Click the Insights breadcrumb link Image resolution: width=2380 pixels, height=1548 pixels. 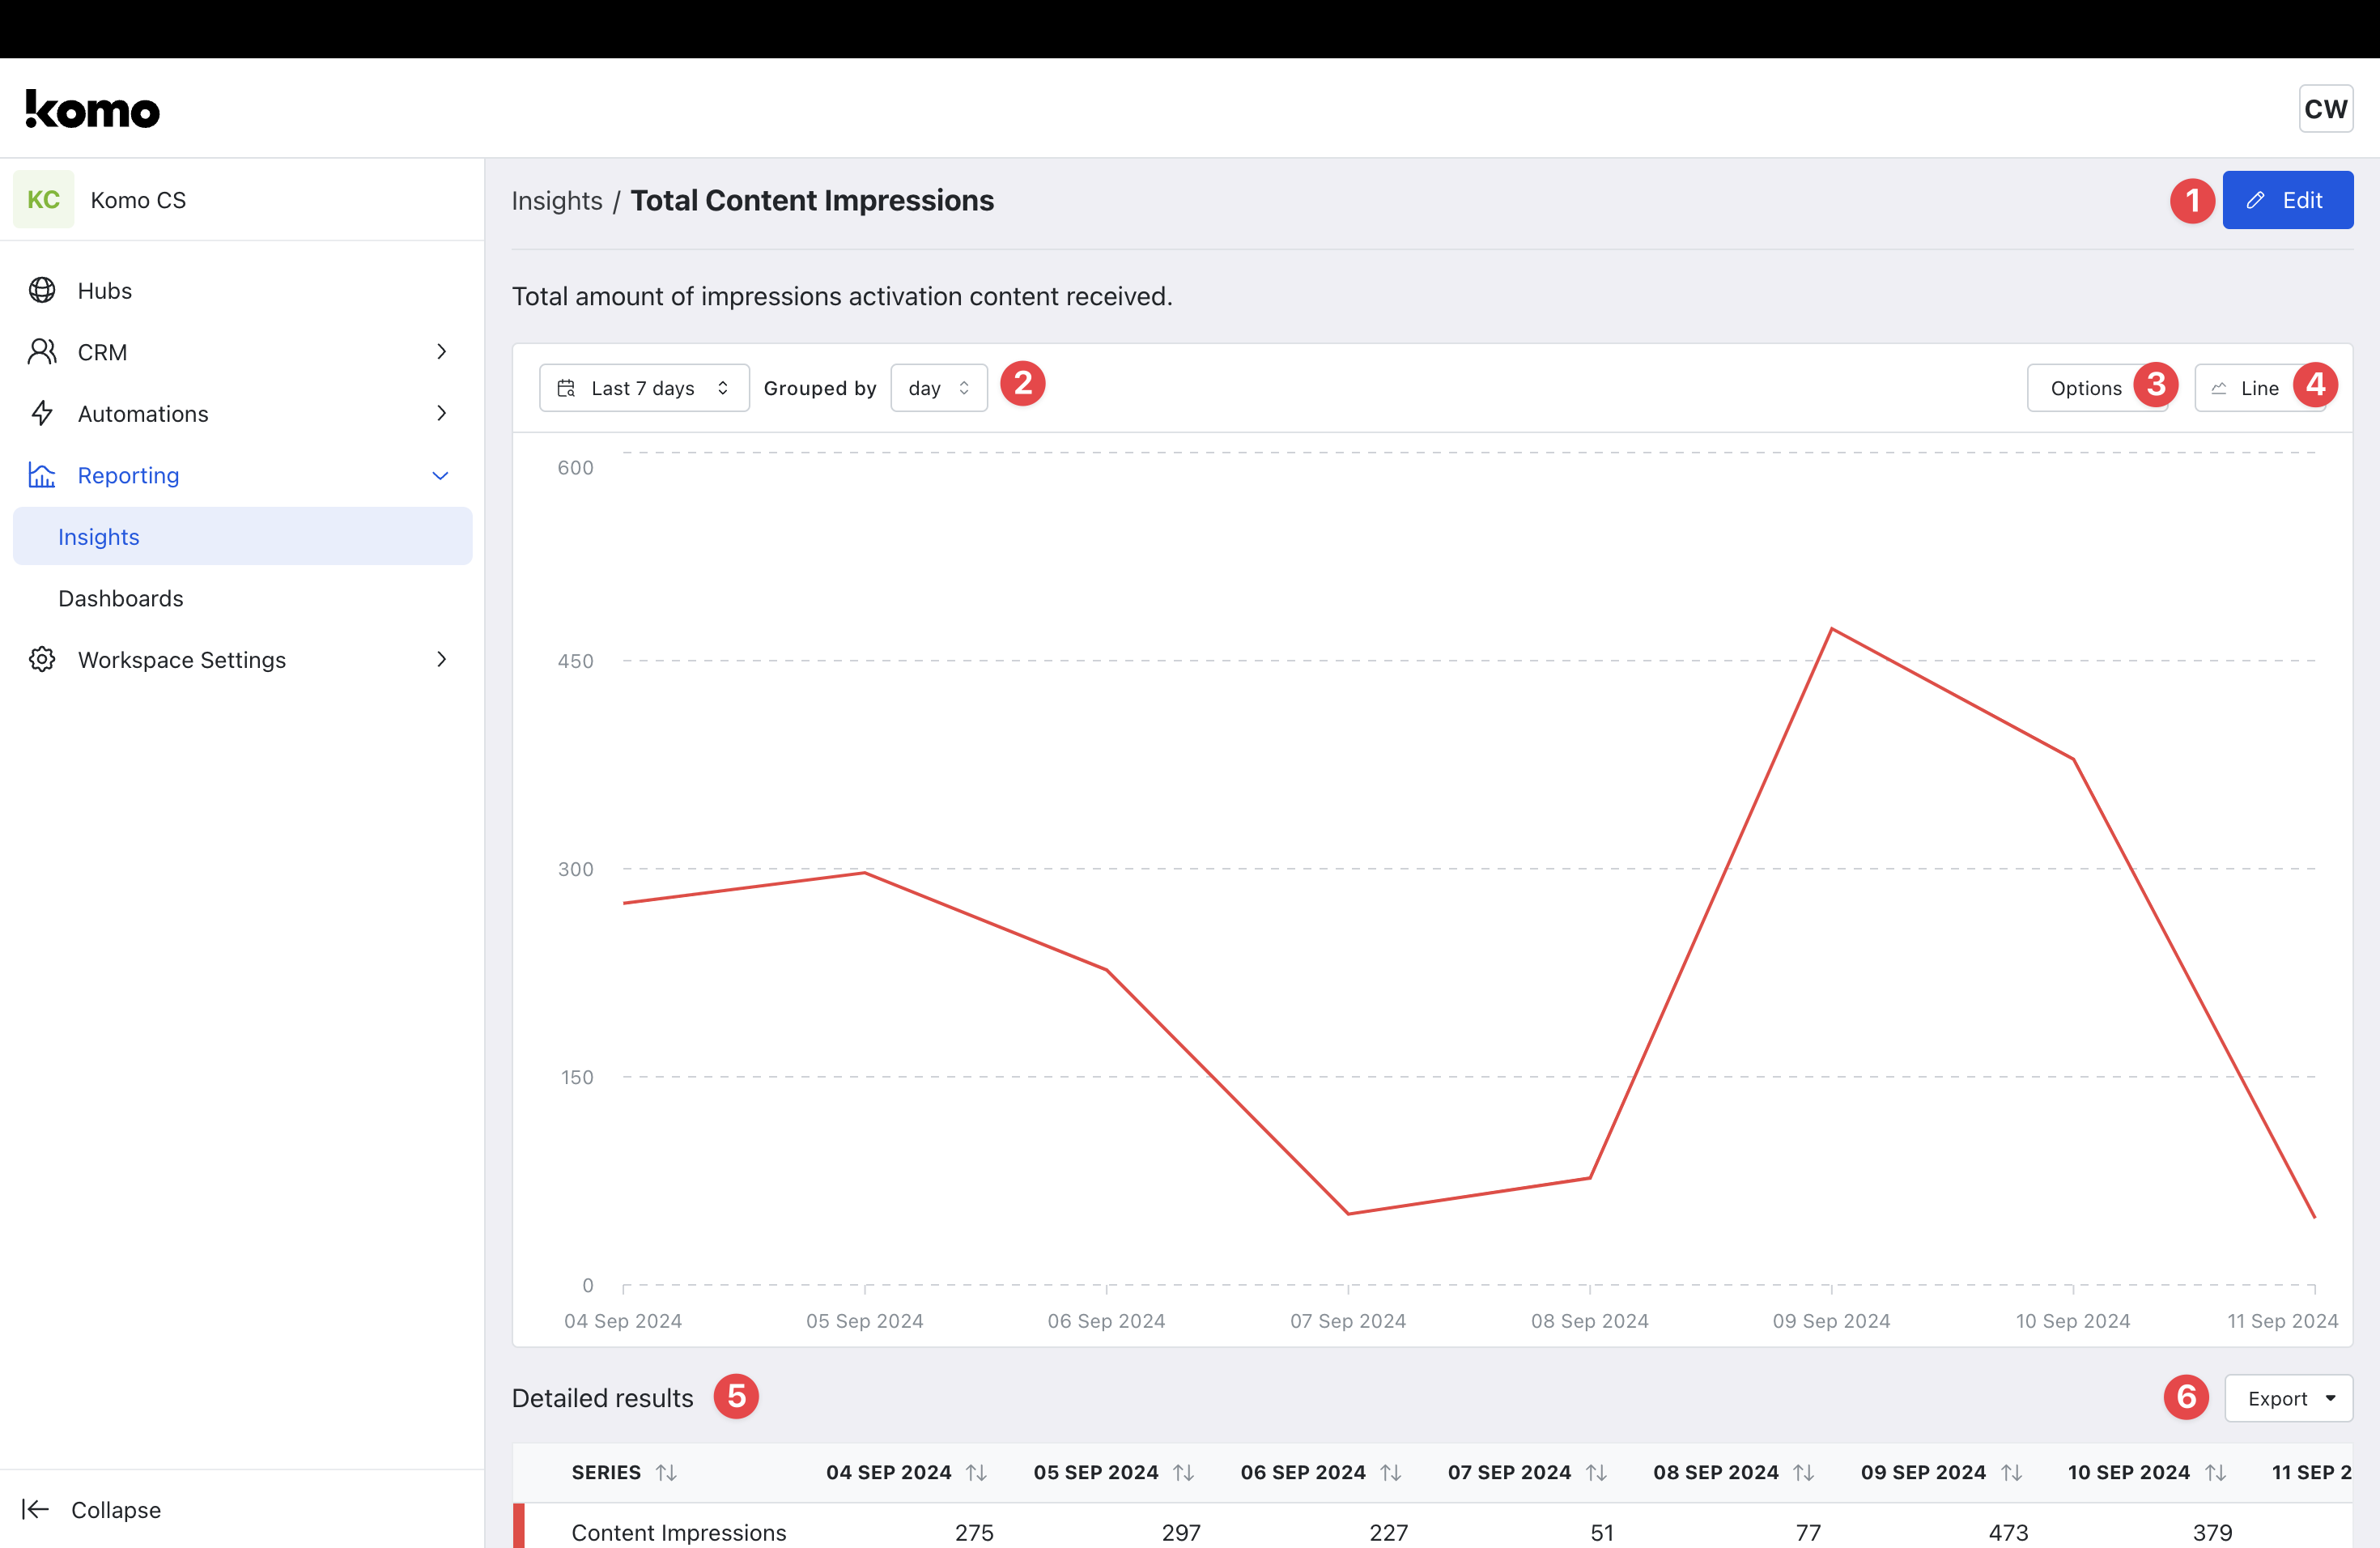557,201
